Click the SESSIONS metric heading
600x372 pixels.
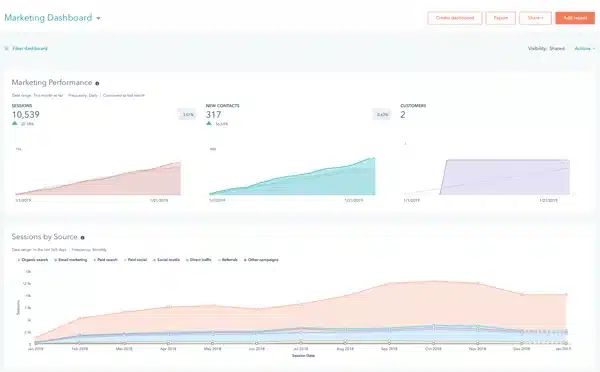point(22,106)
